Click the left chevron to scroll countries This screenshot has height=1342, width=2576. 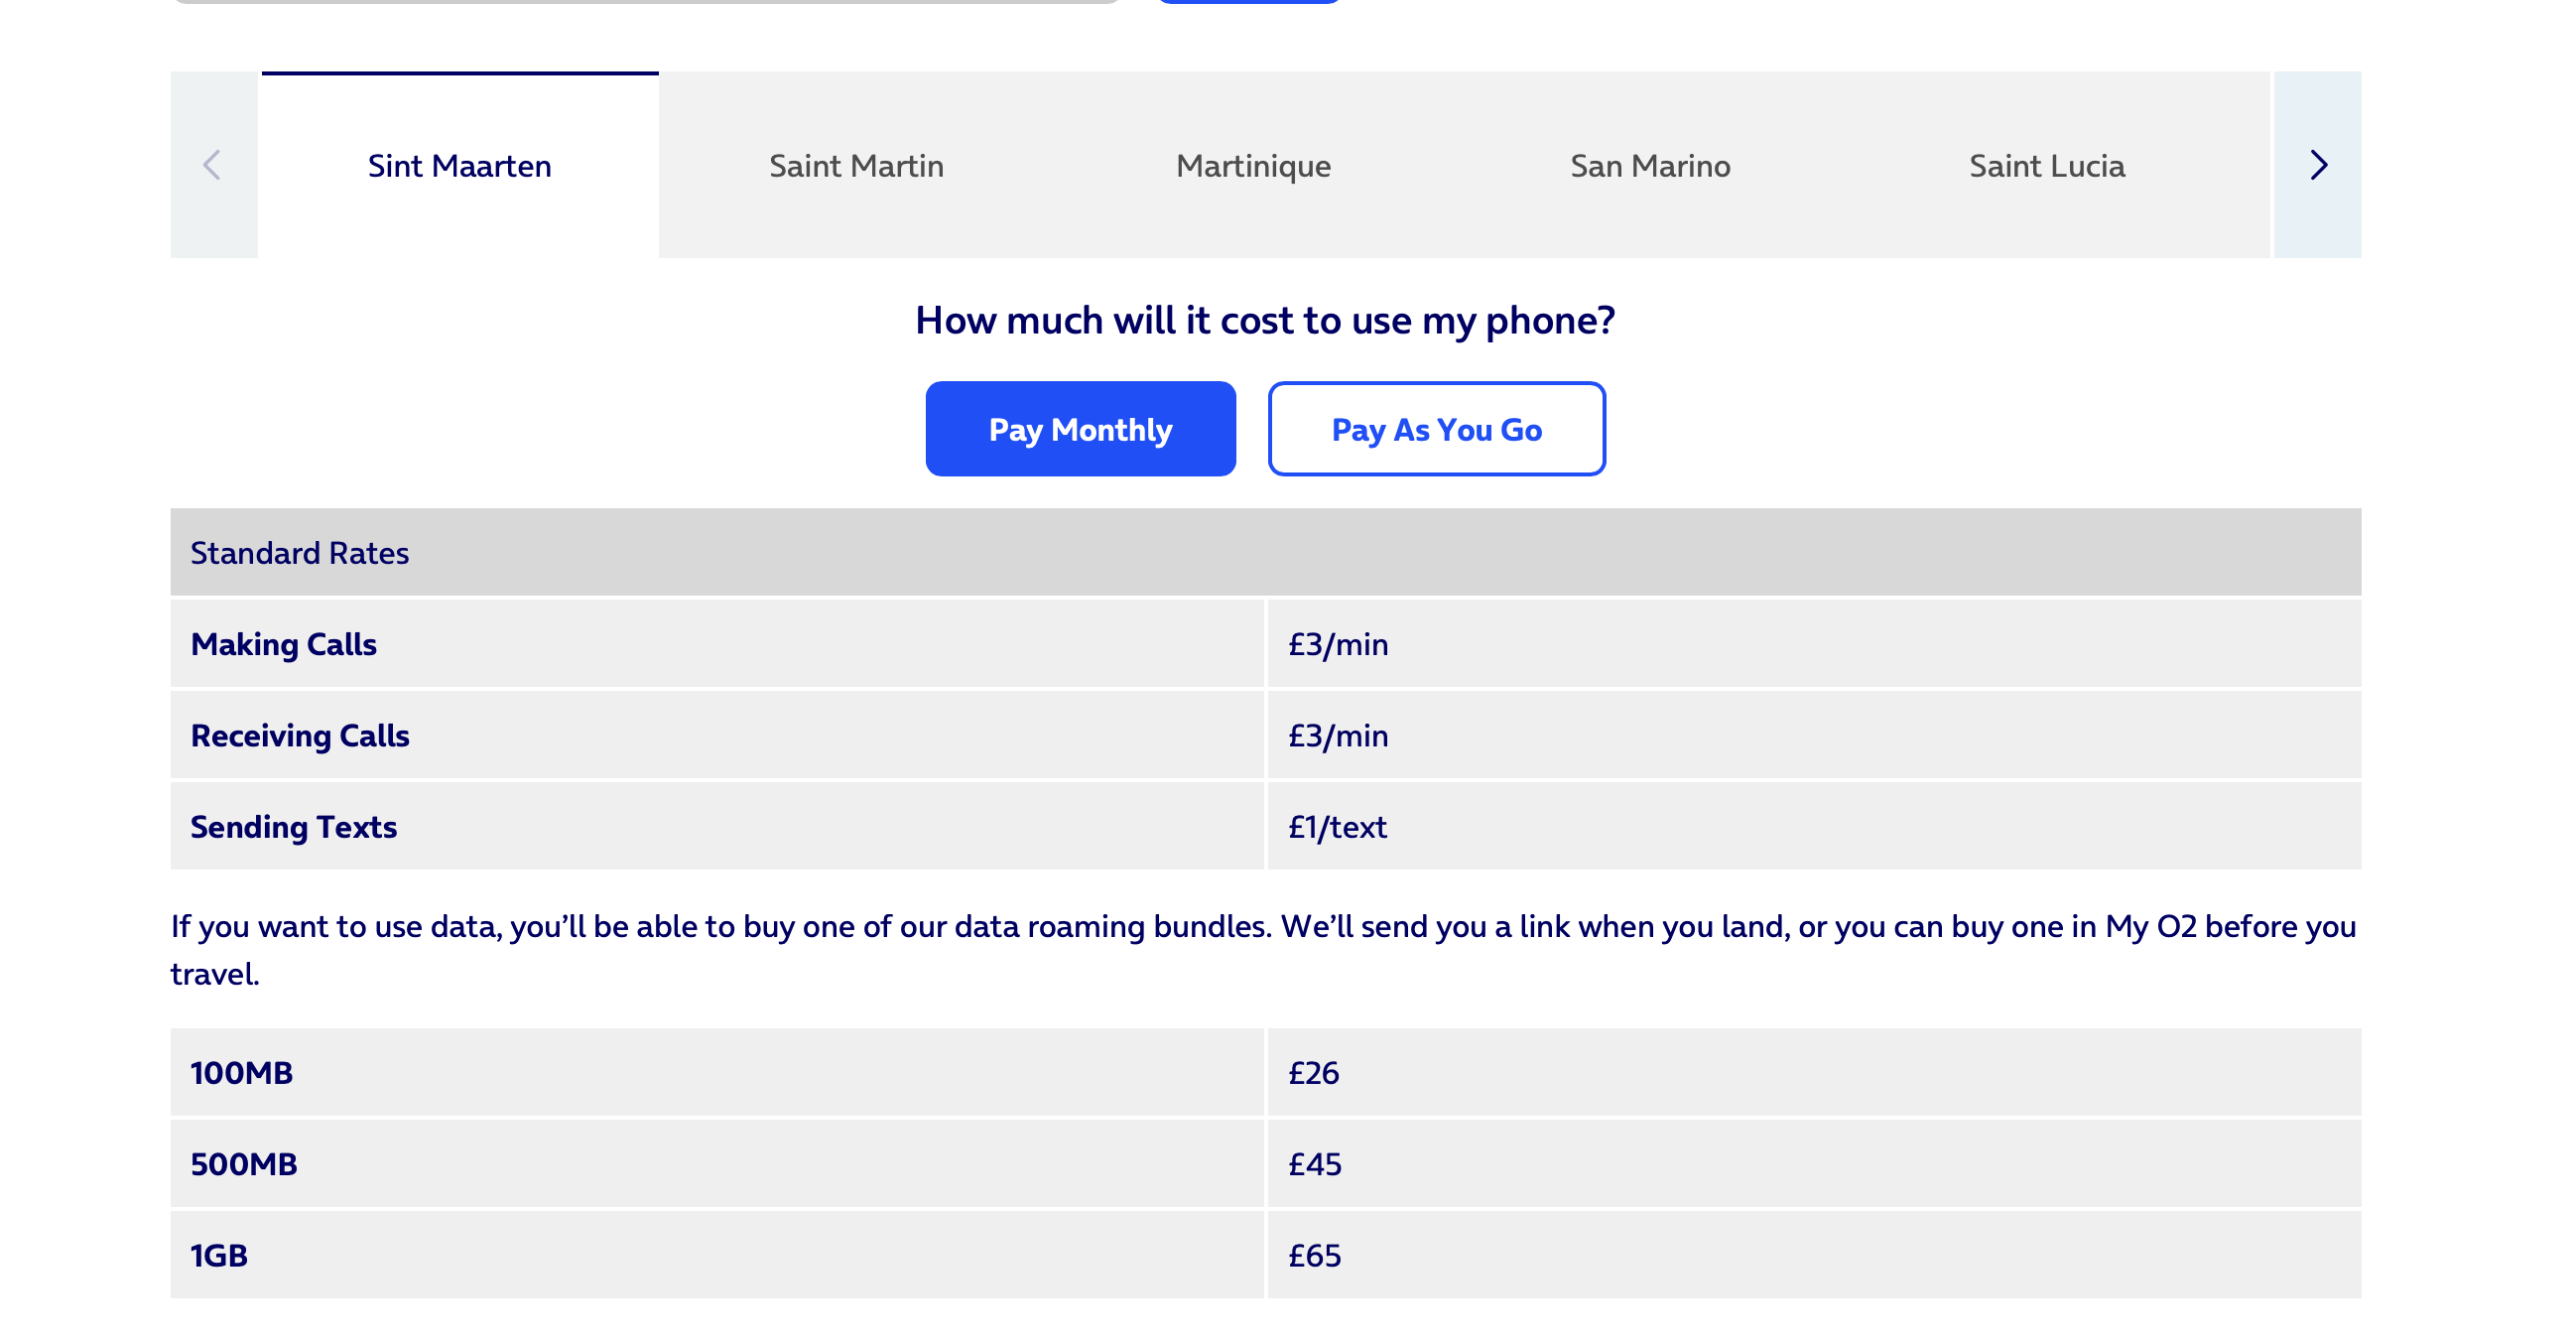(x=214, y=166)
